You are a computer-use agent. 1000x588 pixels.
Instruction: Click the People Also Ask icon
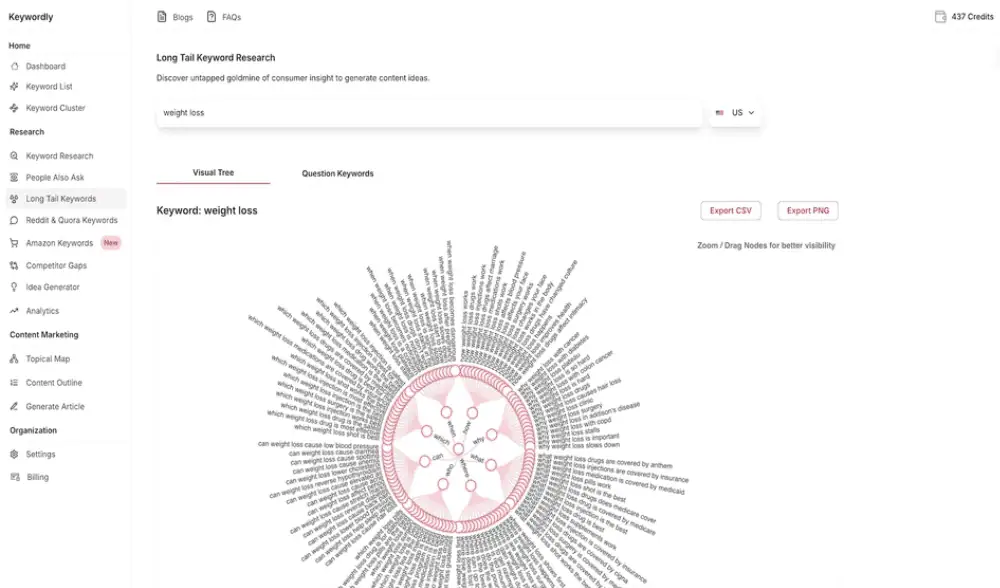[x=14, y=178]
